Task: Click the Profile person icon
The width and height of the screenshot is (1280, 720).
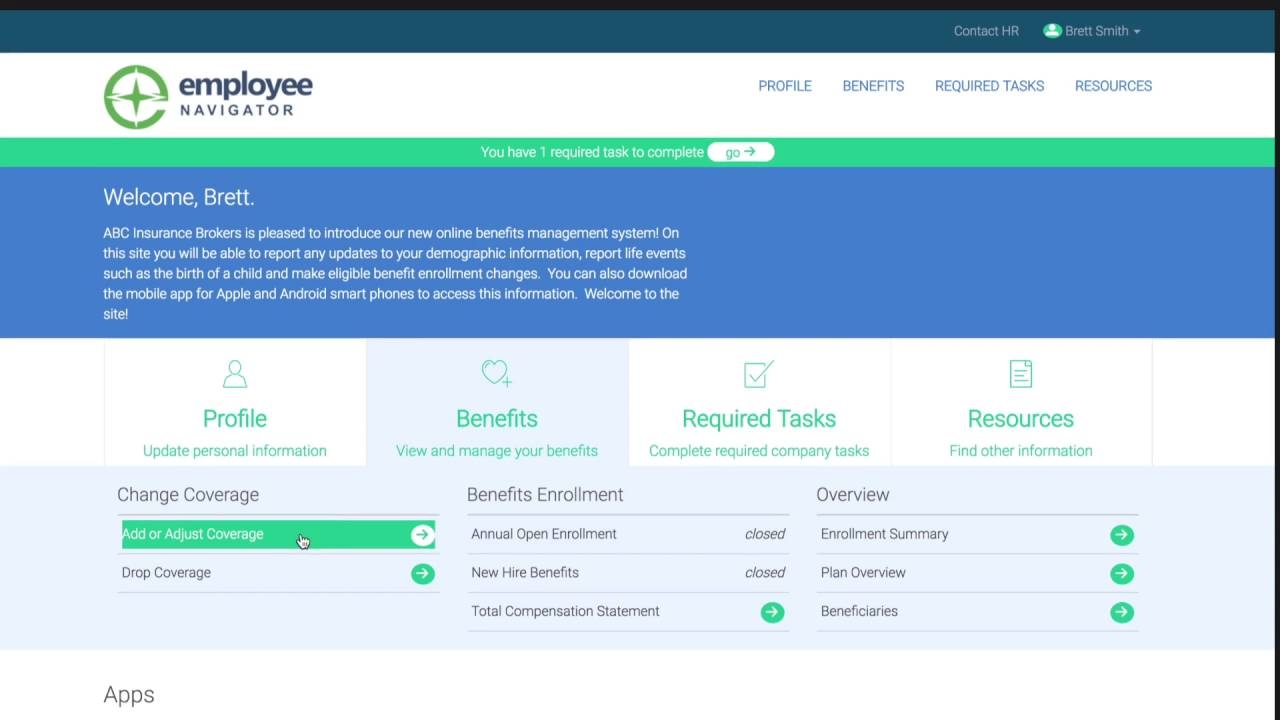Action: click(x=234, y=373)
